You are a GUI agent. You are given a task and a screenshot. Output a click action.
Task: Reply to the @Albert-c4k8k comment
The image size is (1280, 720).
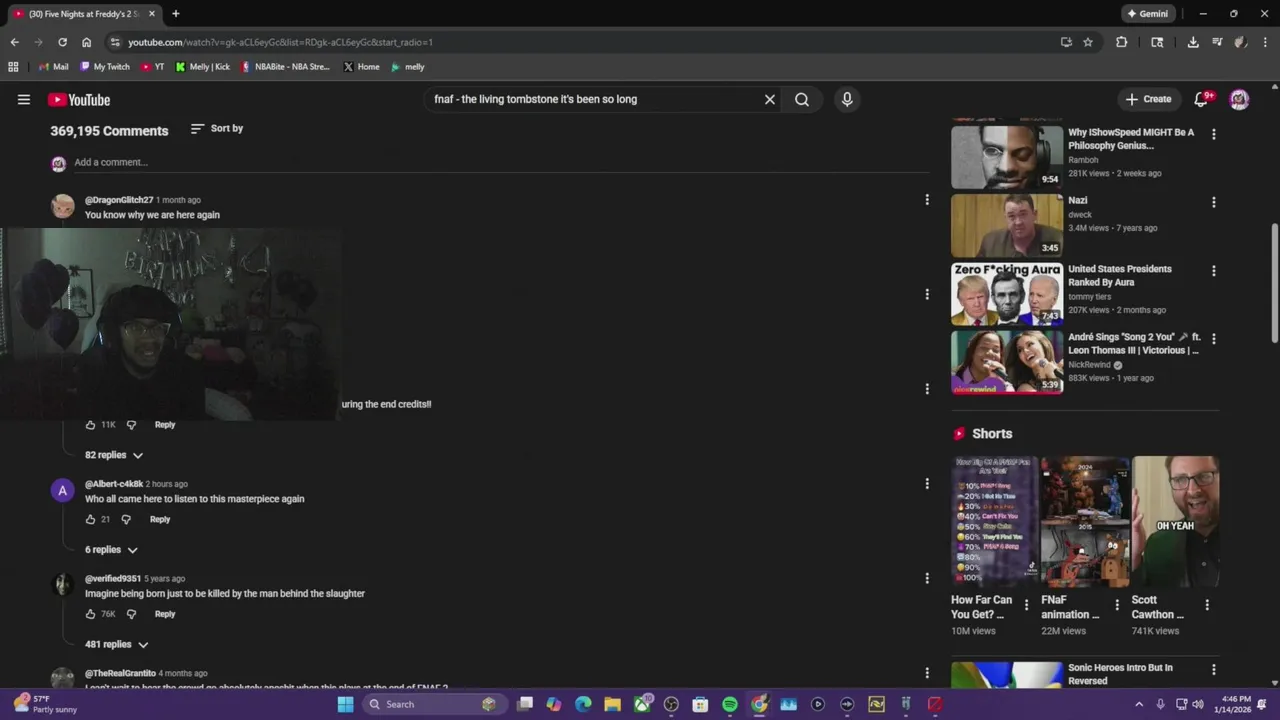[x=160, y=519]
